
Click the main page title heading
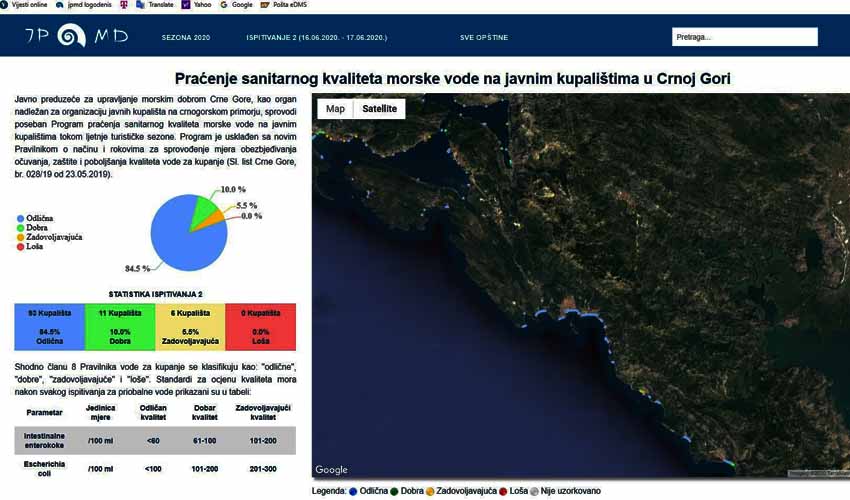click(453, 79)
